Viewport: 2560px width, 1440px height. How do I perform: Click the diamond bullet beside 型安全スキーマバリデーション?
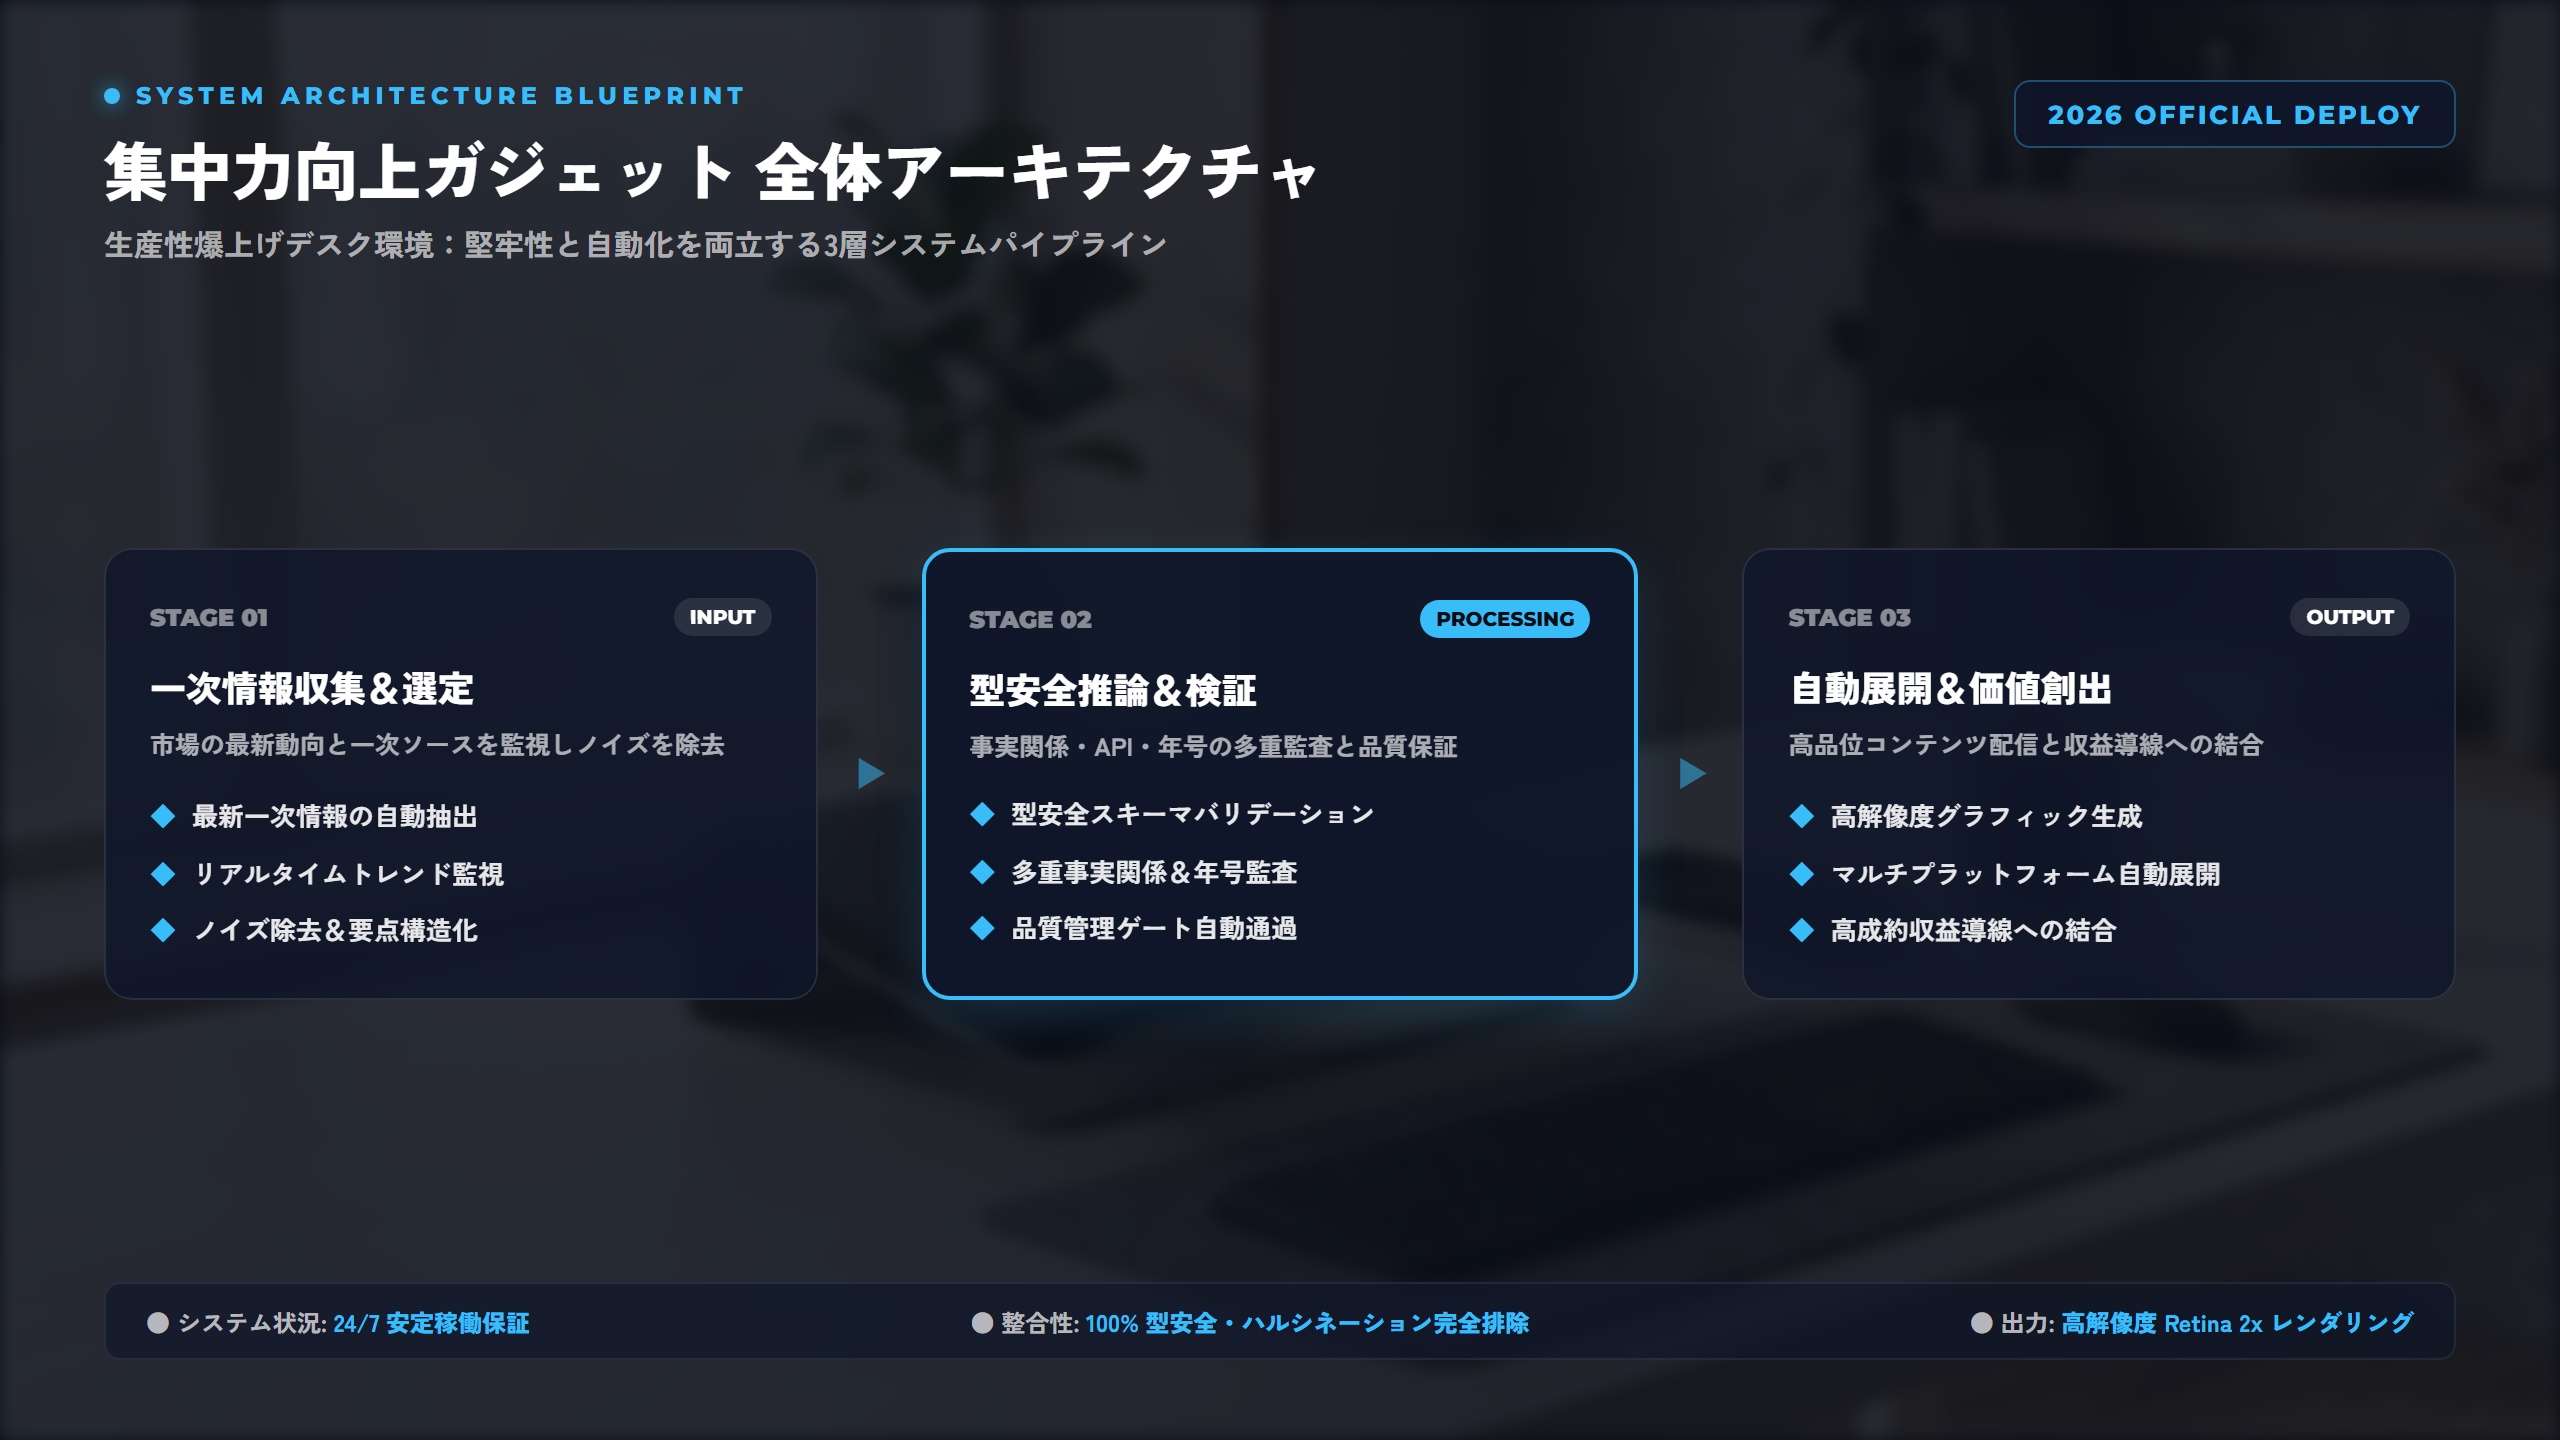coord(983,814)
